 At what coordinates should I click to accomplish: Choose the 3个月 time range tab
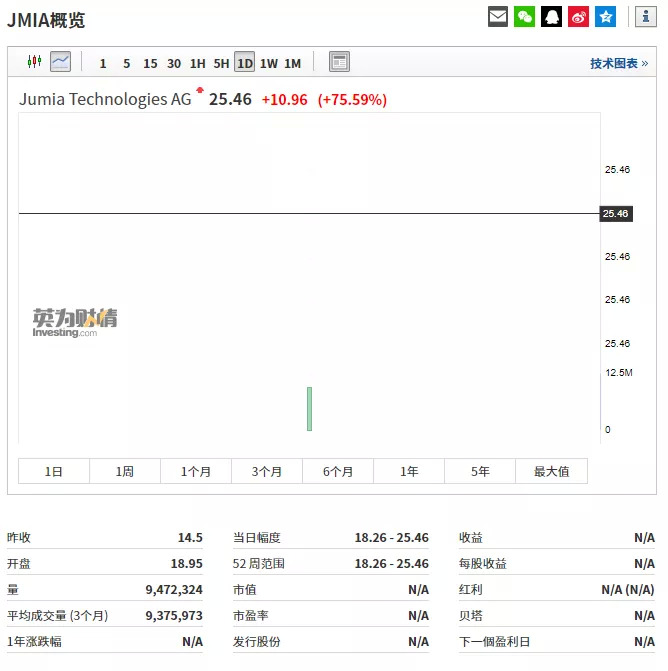click(x=267, y=471)
